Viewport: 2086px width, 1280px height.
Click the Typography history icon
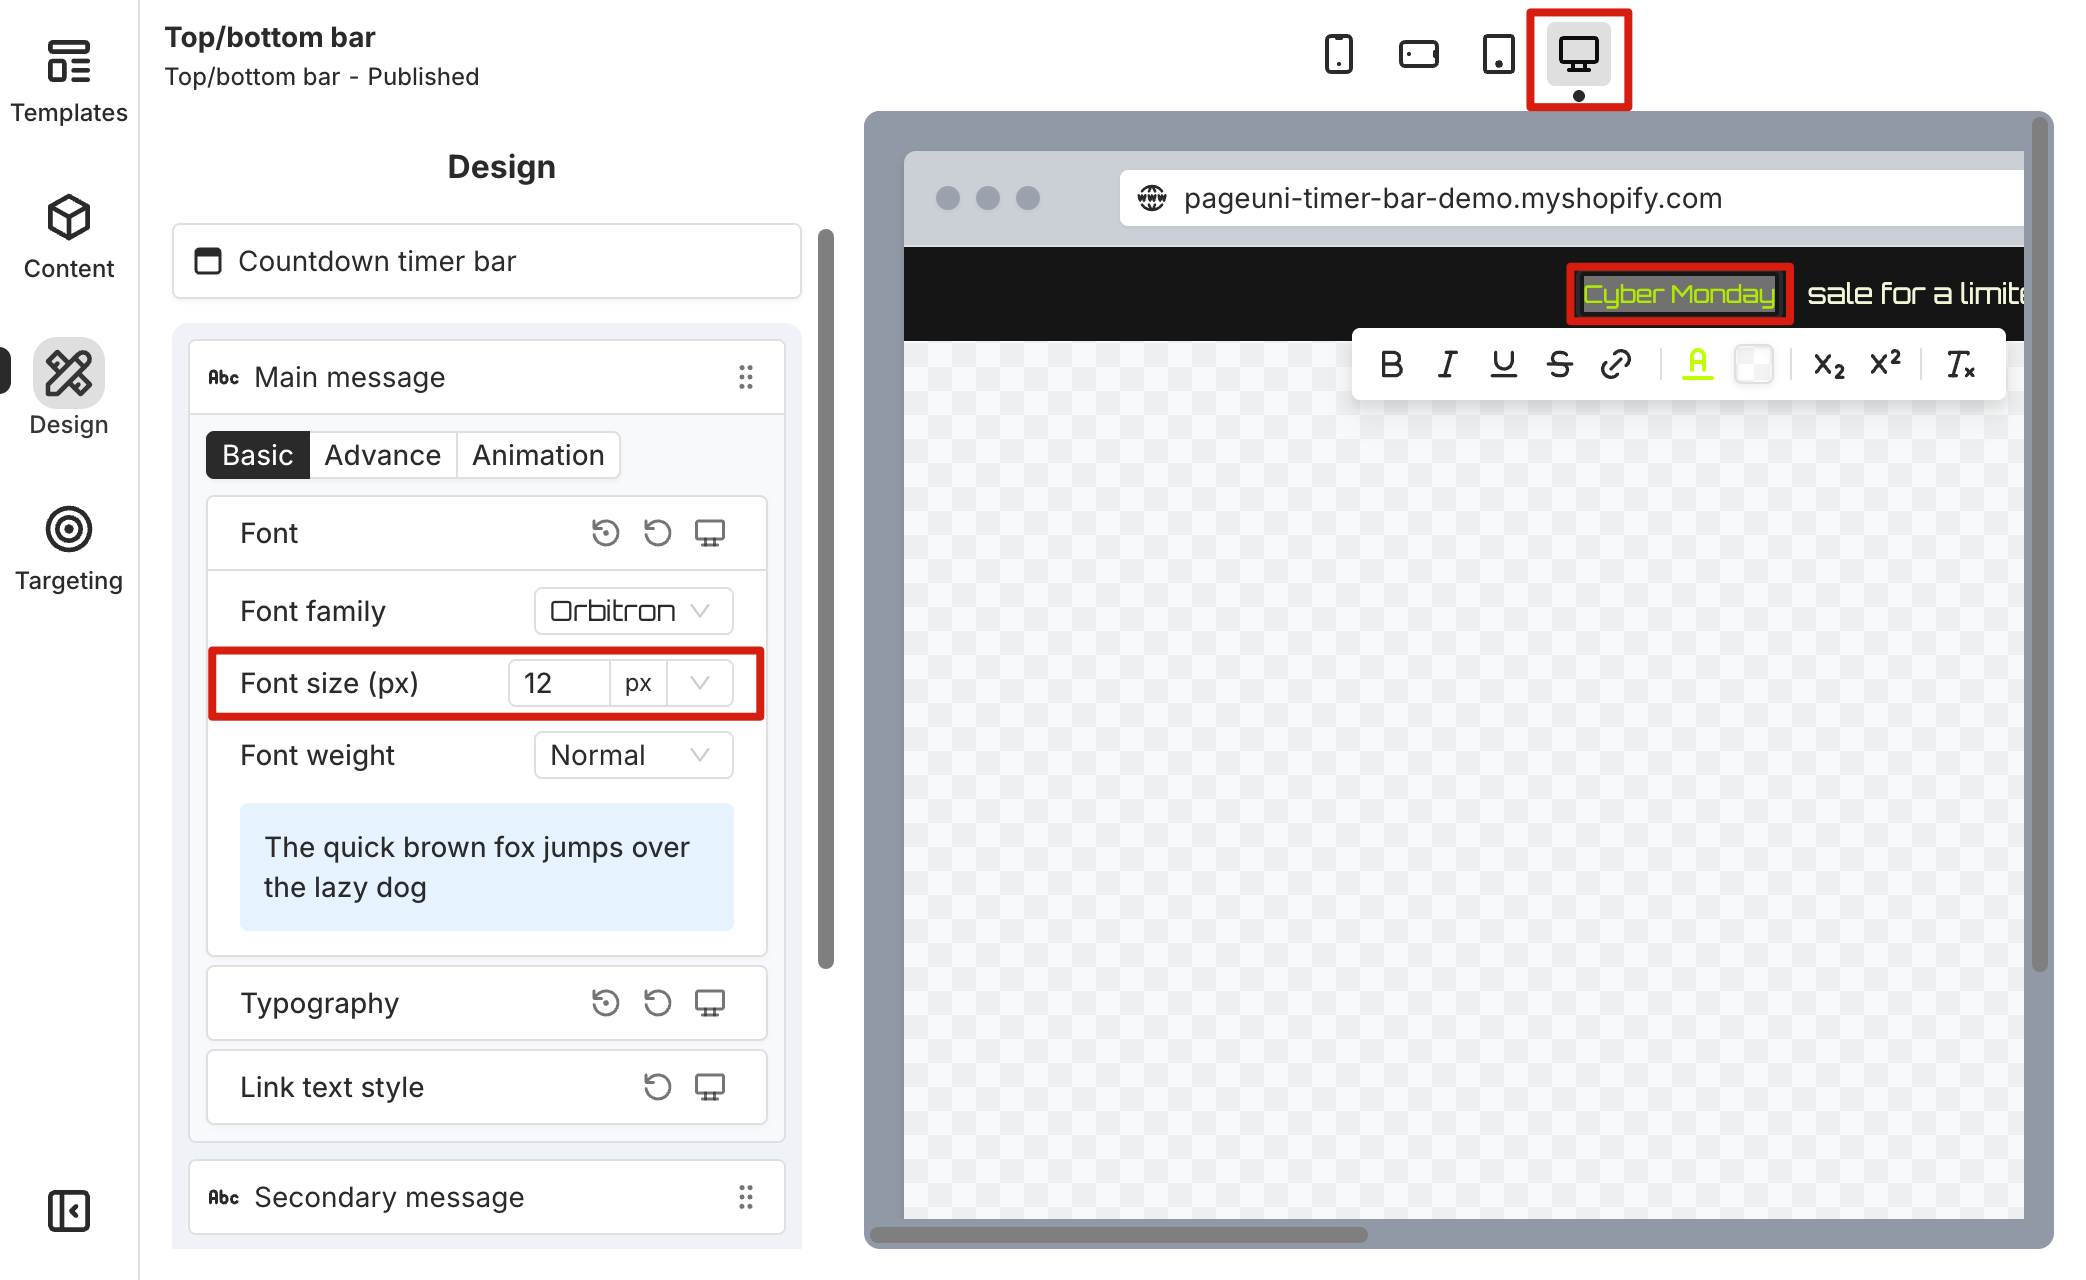(x=605, y=1003)
